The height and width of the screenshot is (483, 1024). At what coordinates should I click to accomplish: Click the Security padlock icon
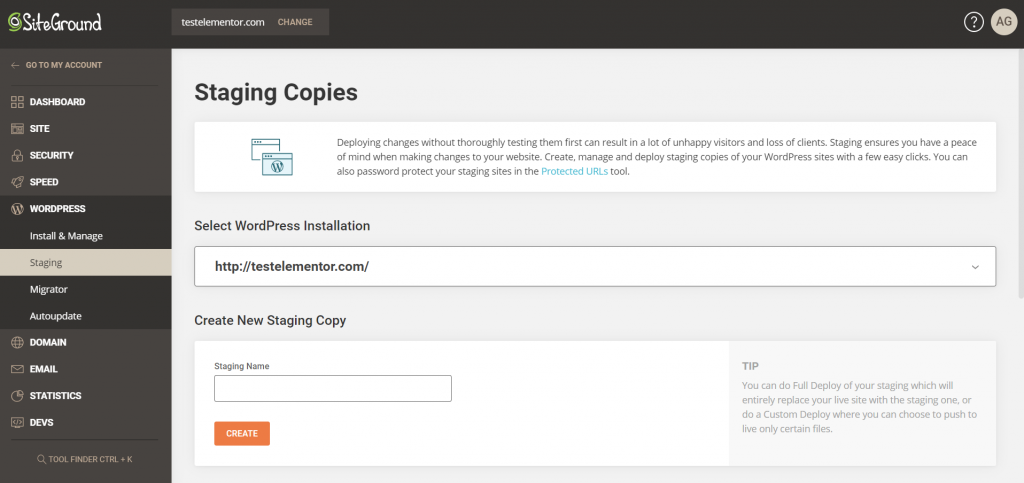17,156
